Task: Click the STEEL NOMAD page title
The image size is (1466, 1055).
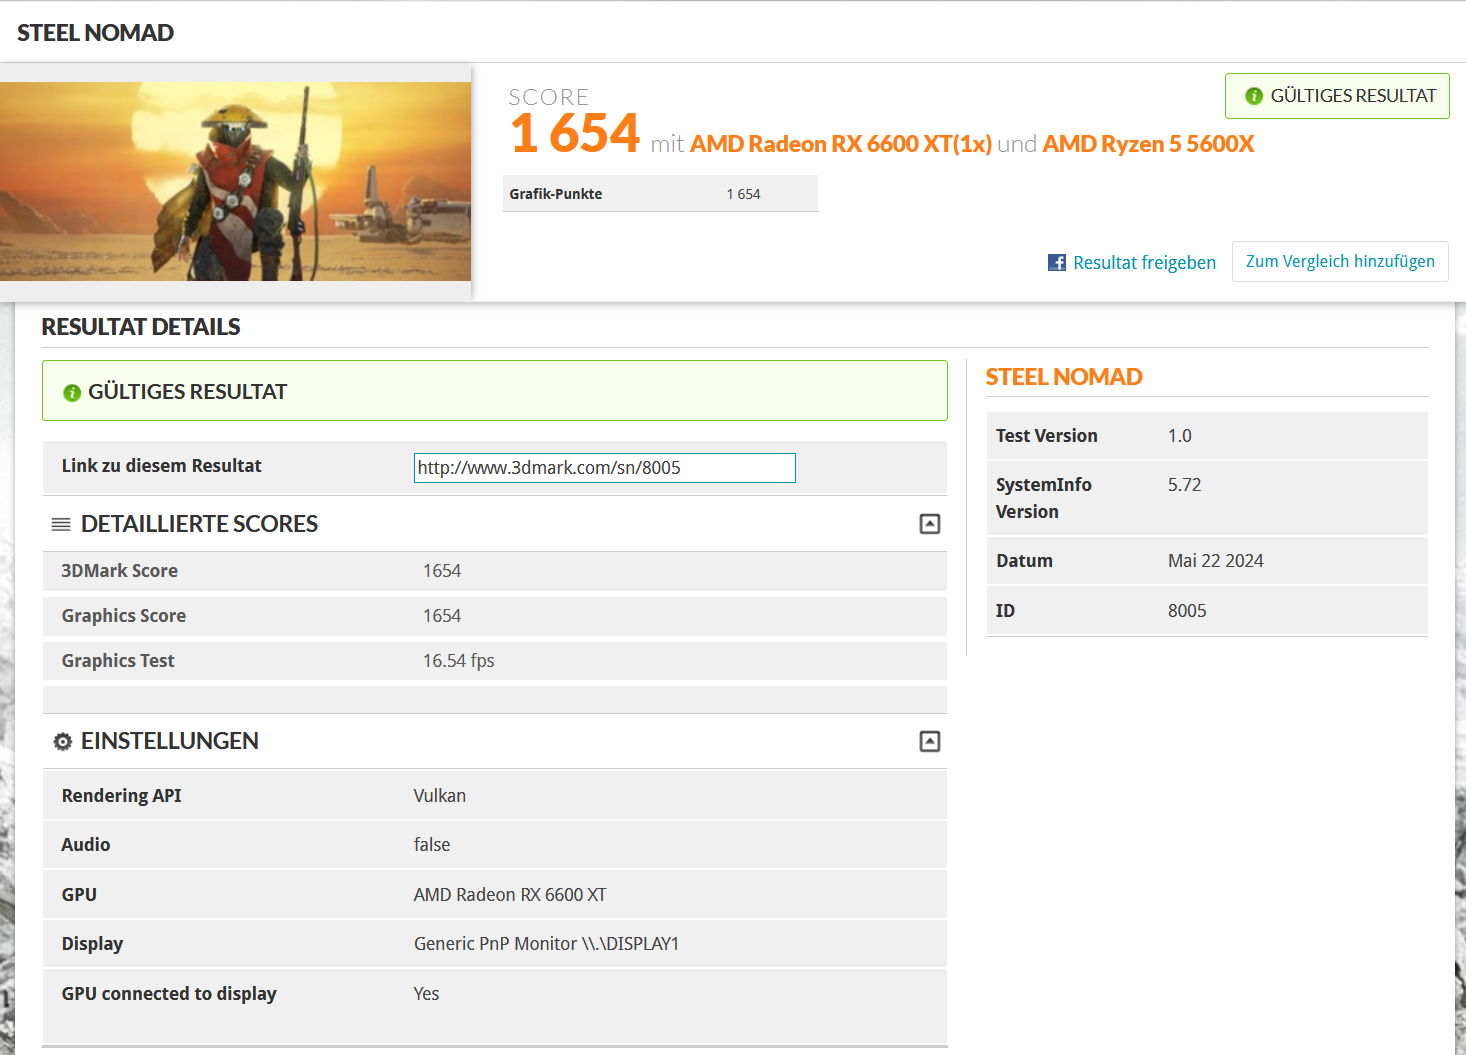Action: pos(95,33)
